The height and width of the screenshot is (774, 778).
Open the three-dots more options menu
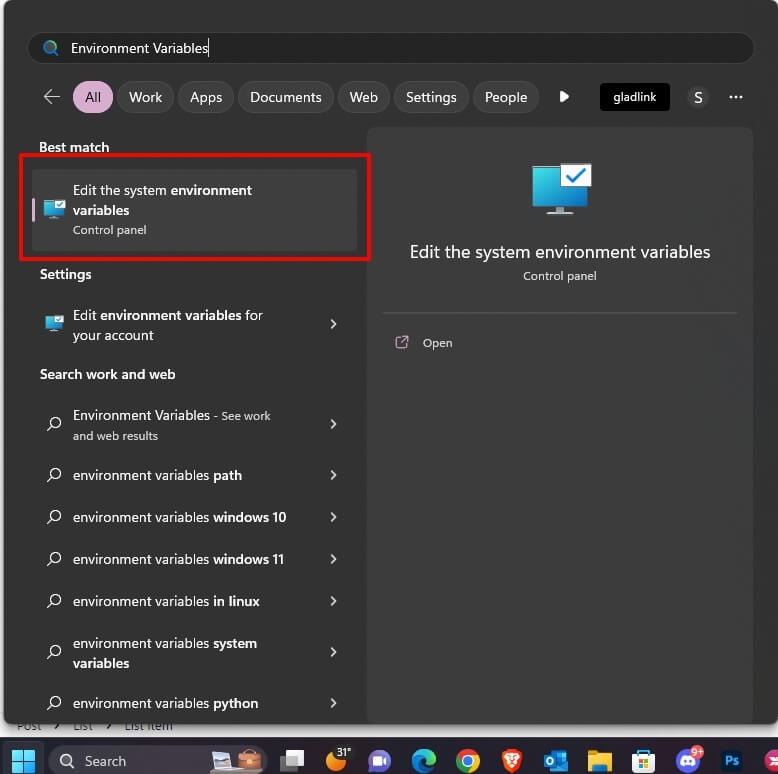[735, 97]
